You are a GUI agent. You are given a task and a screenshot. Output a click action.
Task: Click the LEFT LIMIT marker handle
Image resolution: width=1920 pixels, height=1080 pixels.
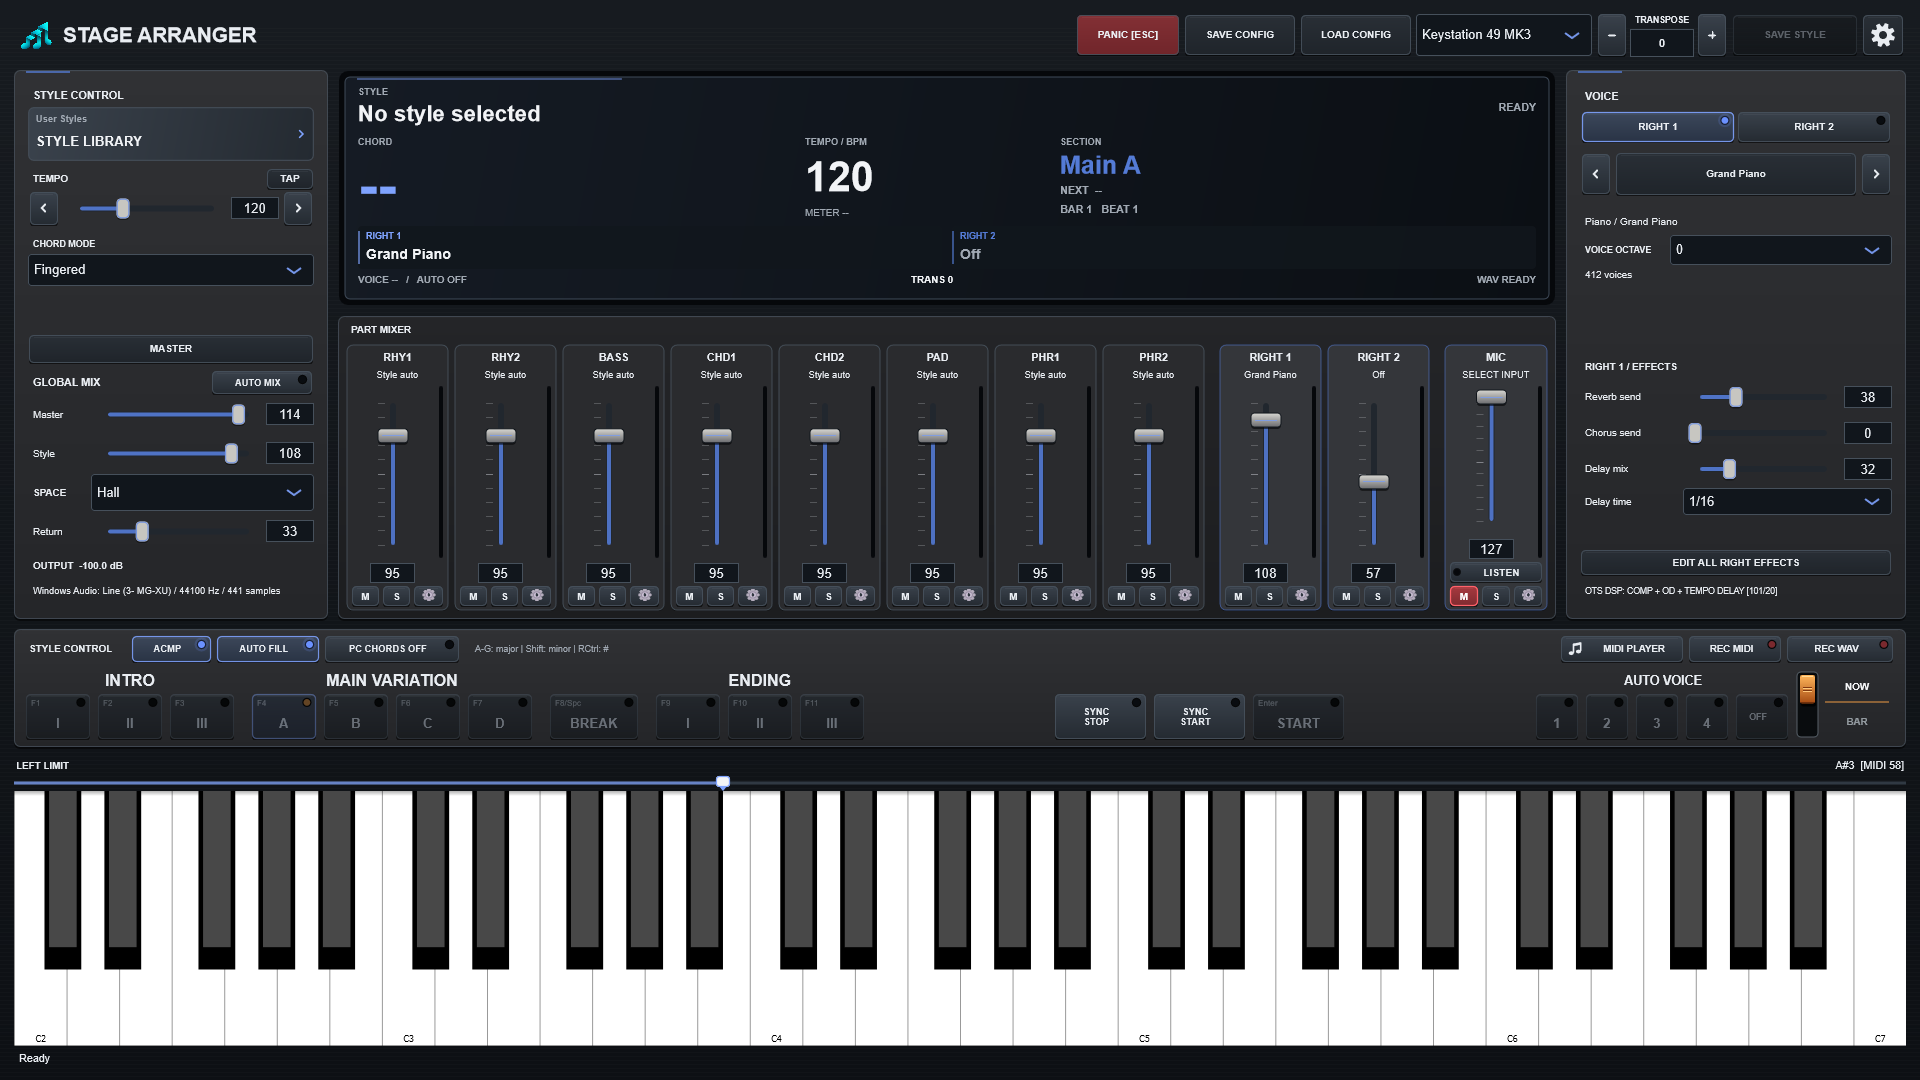(723, 782)
